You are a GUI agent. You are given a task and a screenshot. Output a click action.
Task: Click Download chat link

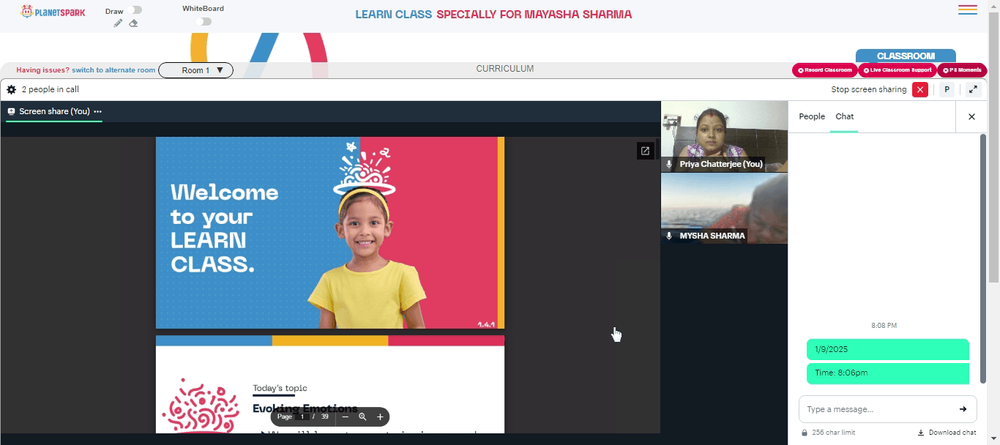(x=946, y=432)
